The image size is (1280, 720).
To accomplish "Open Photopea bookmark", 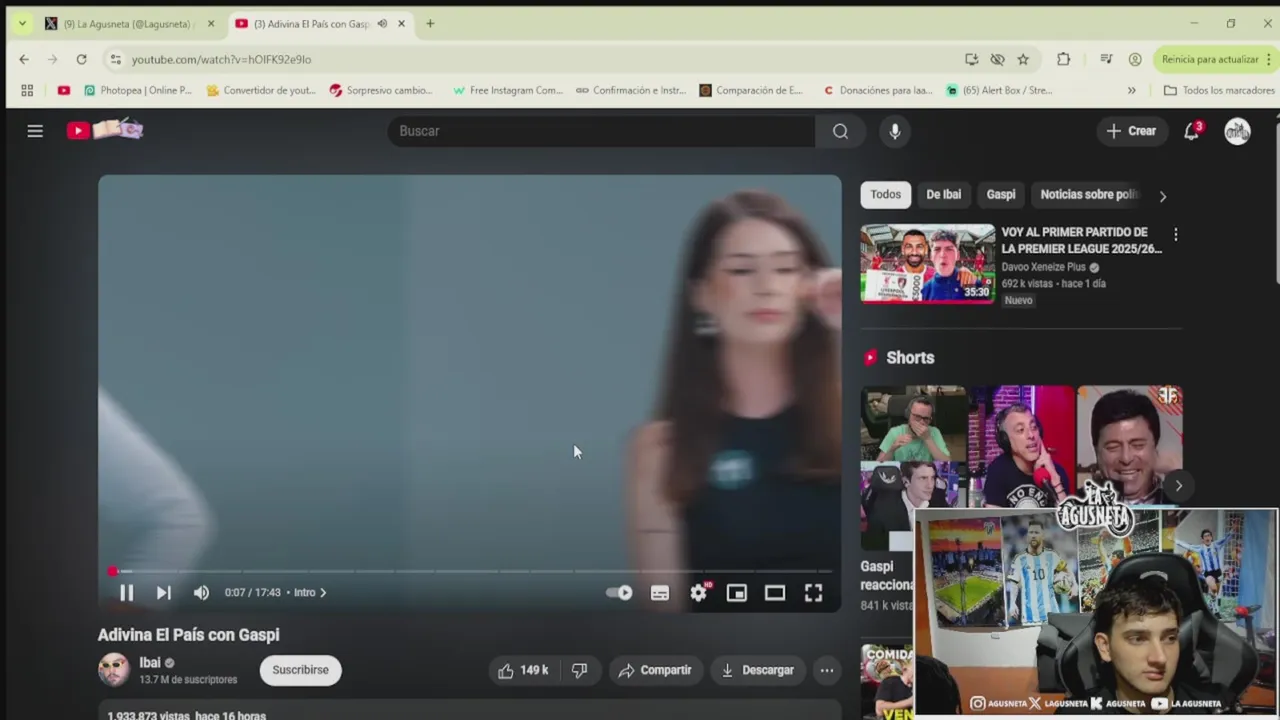I will pos(138,90).
